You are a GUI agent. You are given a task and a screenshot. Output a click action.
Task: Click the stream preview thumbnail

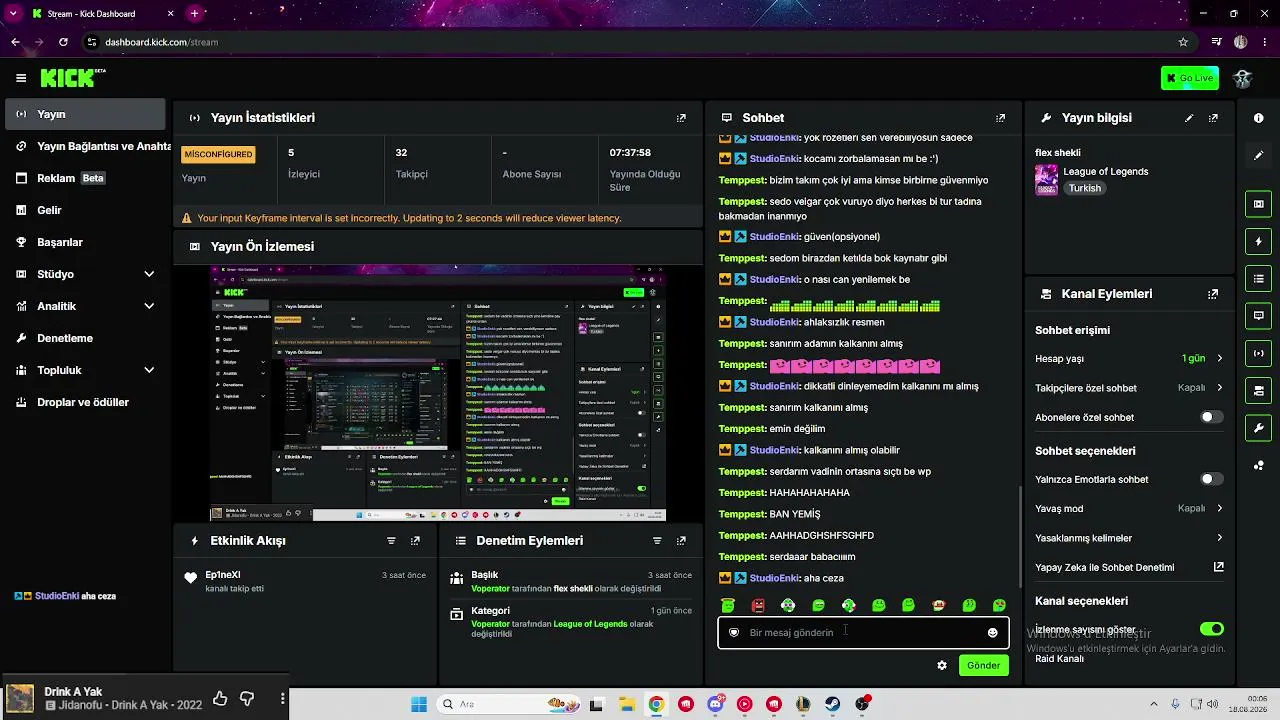pyautogui.click(x=438, y=393)
